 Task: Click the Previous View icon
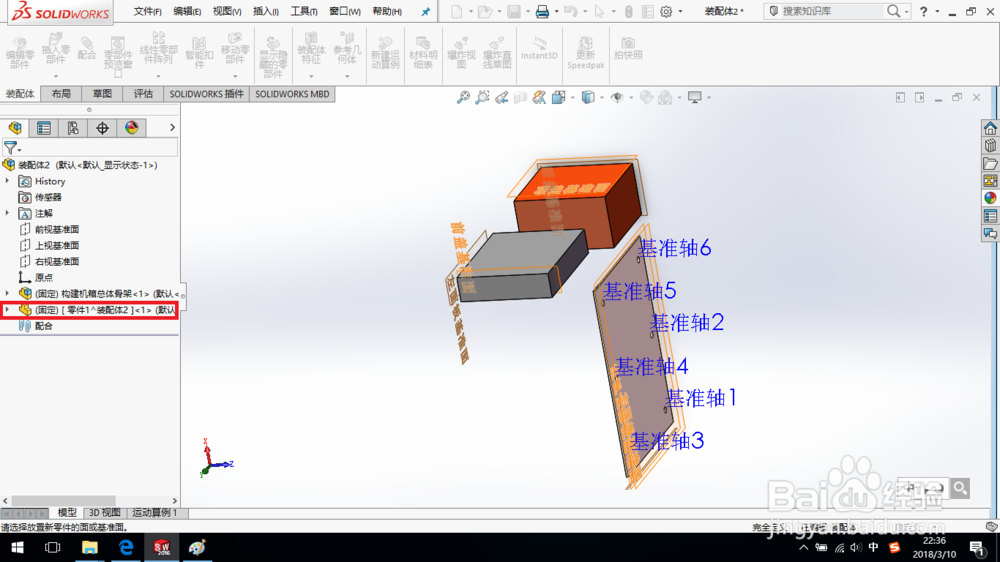[501, 98]
